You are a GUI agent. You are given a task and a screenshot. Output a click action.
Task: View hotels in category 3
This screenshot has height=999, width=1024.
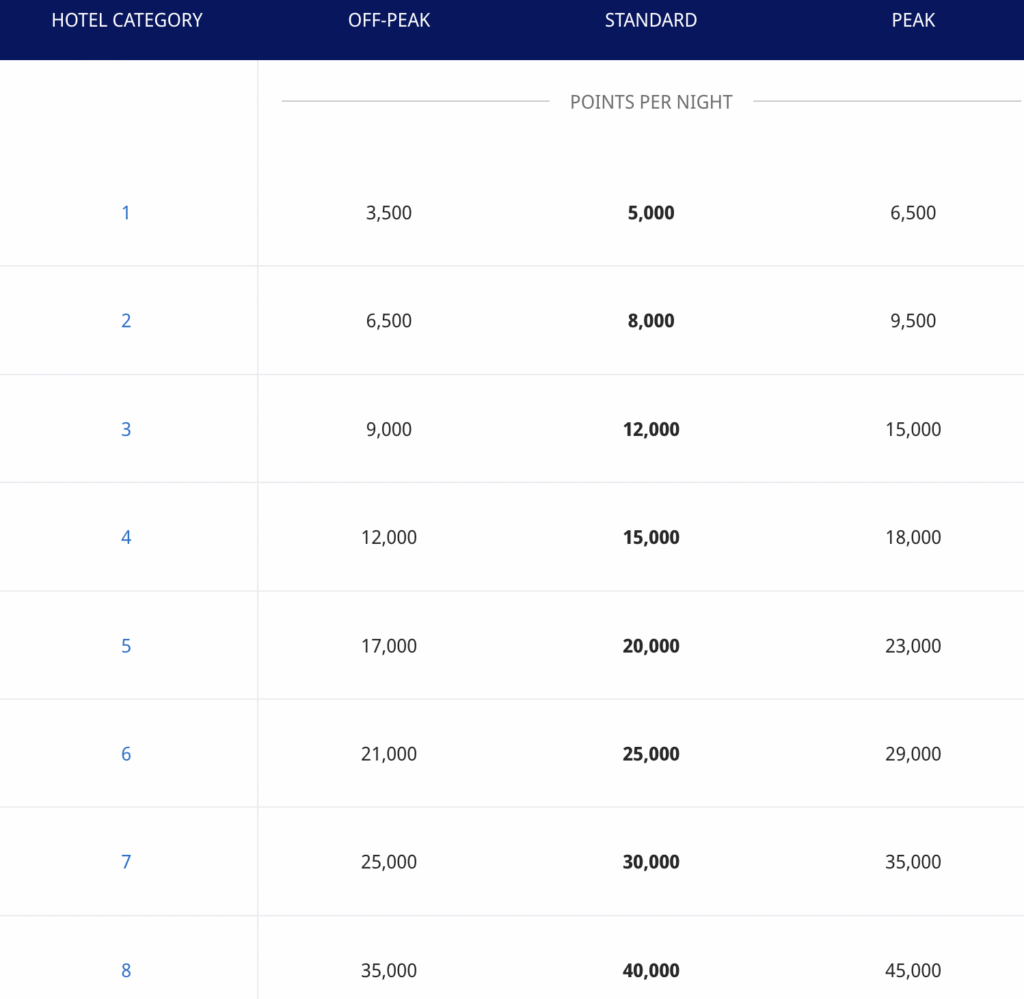126,429
